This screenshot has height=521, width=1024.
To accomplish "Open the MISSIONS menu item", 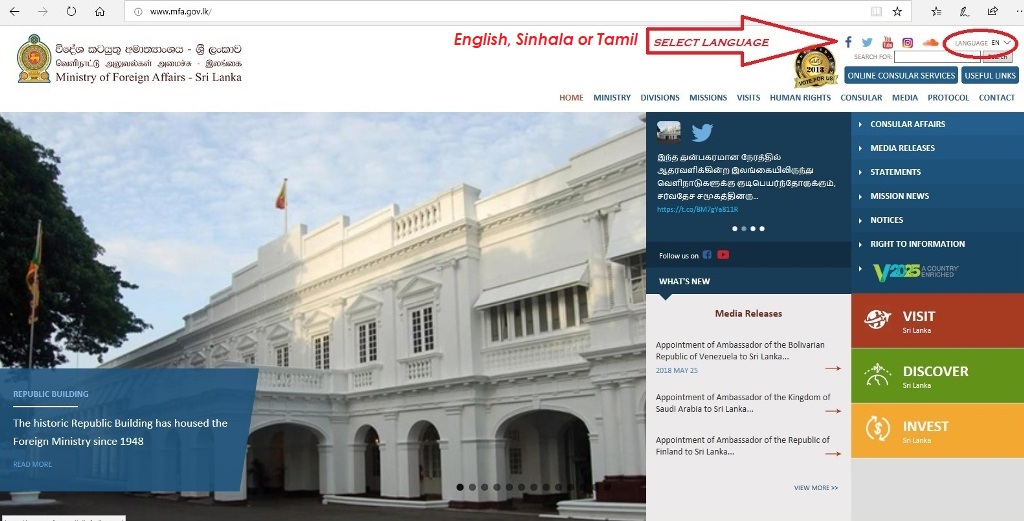I will pos(708,98).
